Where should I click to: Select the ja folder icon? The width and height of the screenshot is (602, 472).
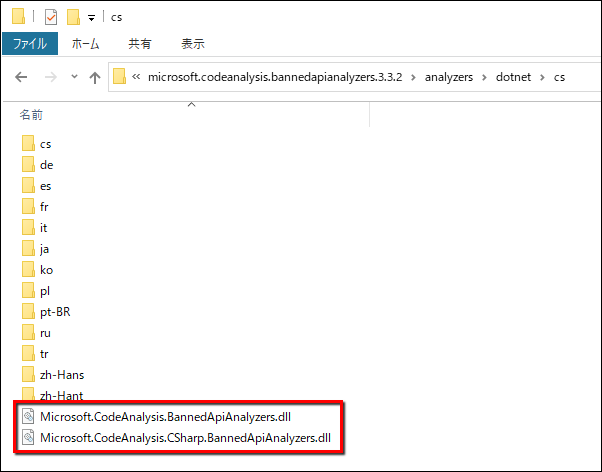28,249
